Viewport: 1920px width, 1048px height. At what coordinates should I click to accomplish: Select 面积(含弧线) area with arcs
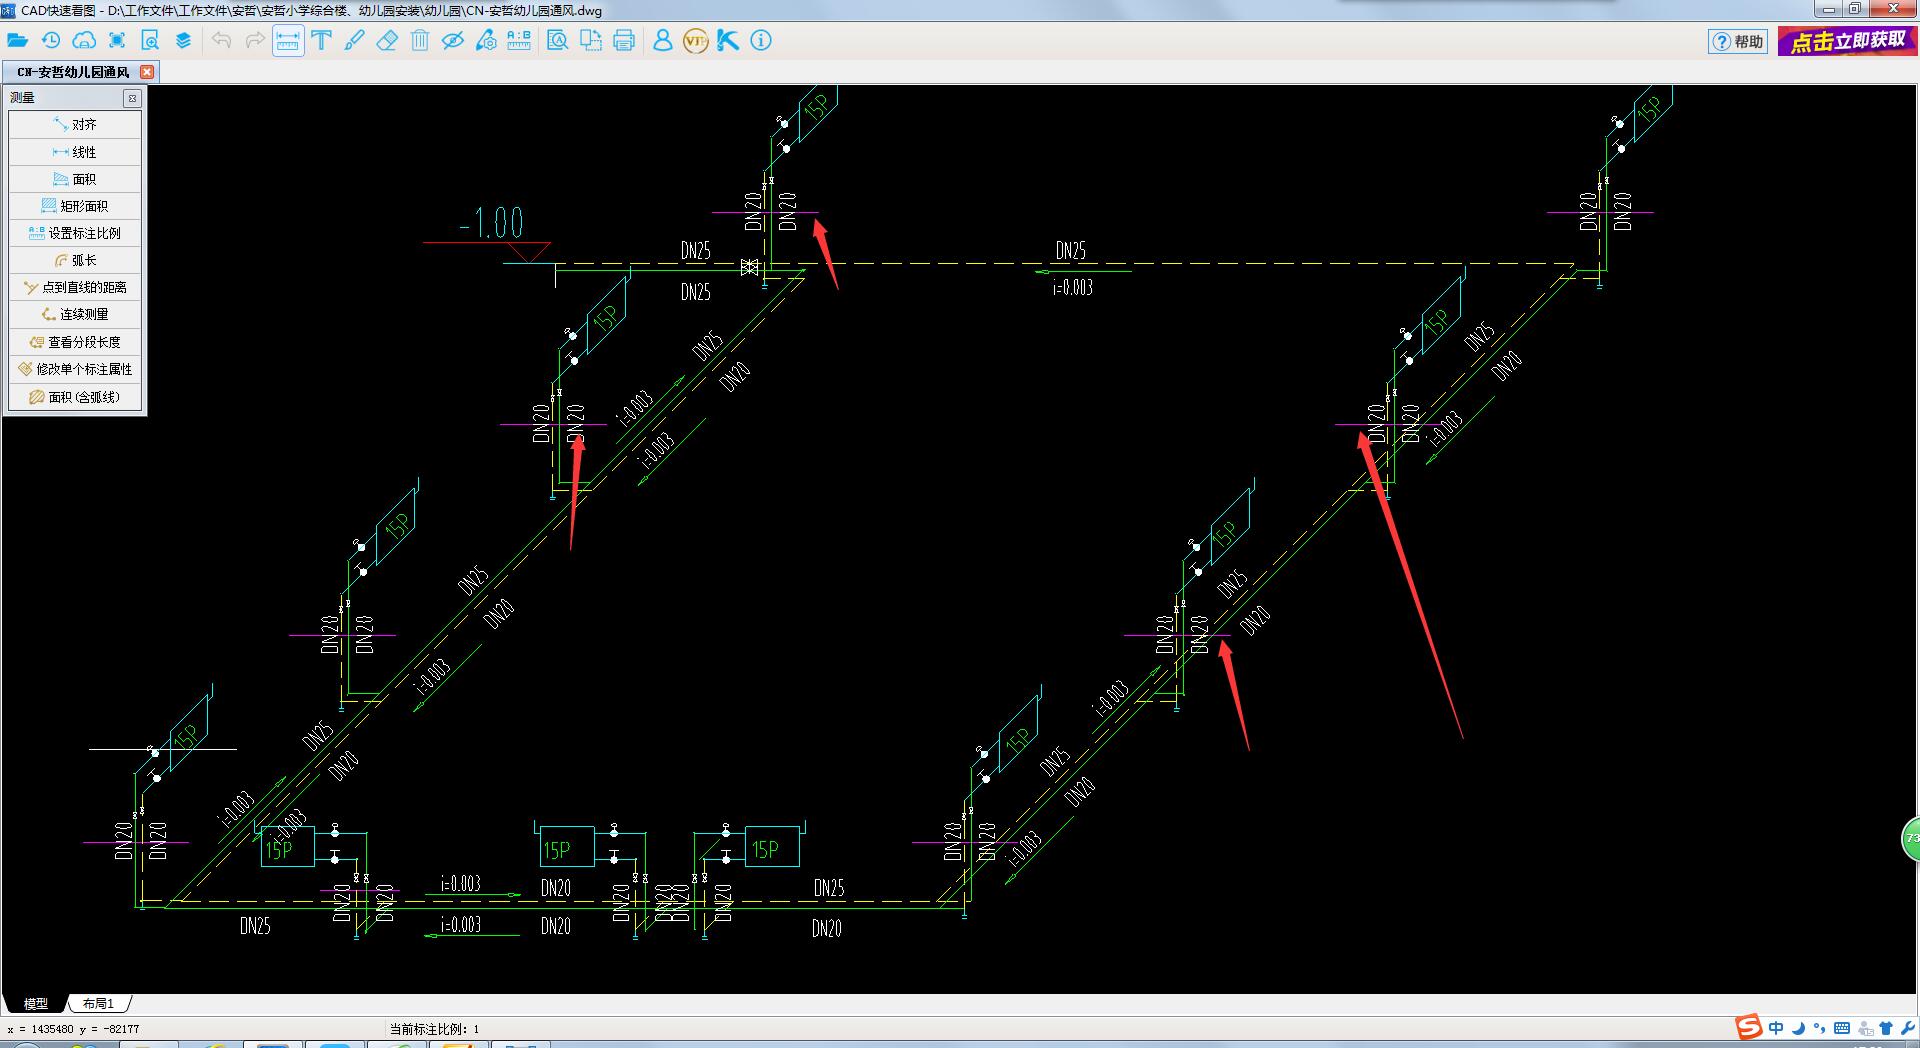pyautogui.click(x=75, y=397)
